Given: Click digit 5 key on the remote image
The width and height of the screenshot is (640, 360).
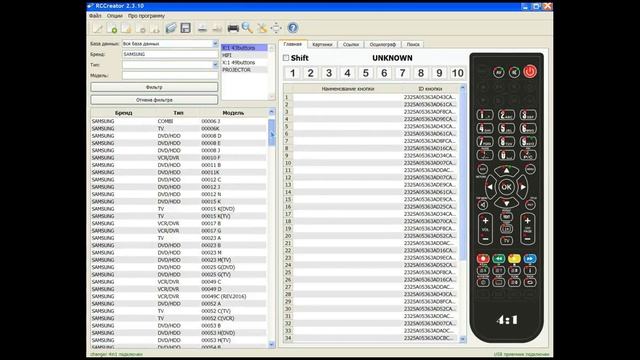Looking at the screenshot, I should point(506,129).
